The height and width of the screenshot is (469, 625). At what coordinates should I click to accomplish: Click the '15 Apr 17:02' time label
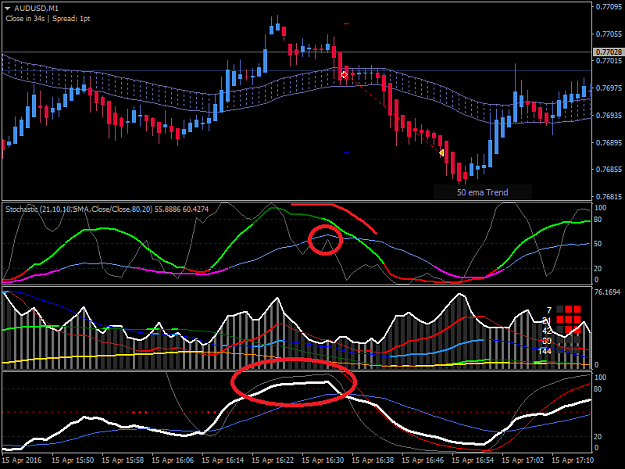[523, 460]
